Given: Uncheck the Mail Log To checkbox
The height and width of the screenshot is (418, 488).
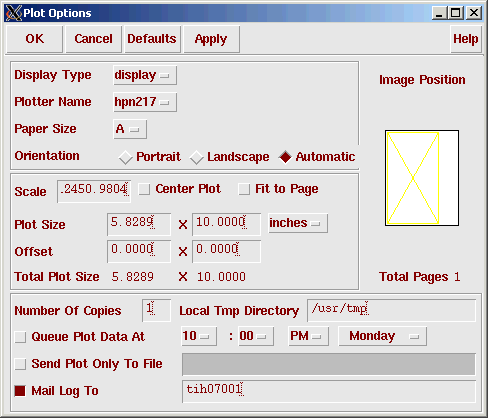Looking at the screenshot, I should pos(20,391).
